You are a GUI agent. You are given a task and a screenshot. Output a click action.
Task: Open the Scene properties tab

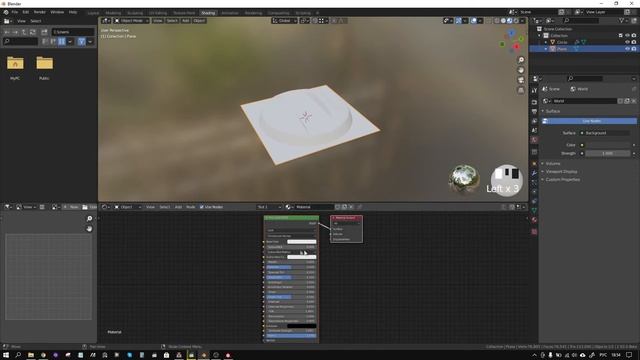point(534,130)
